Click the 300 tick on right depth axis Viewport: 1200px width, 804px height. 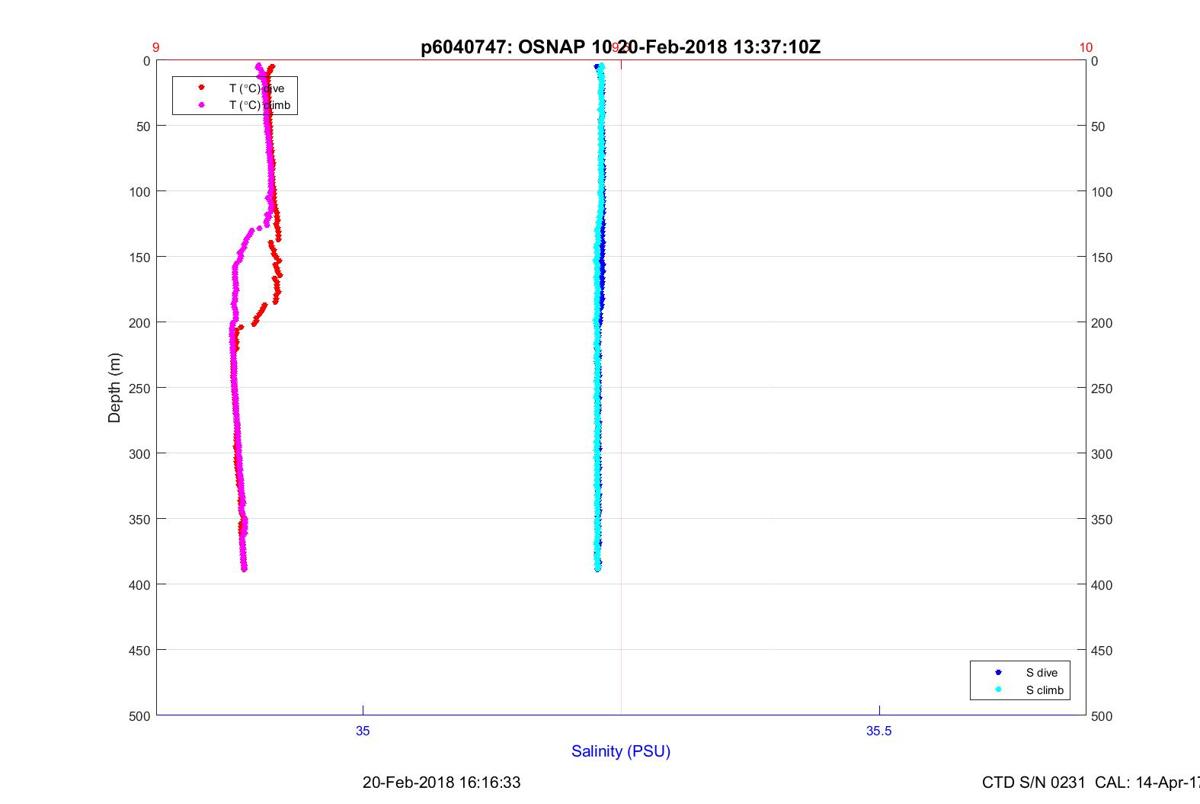[1102, 454]
